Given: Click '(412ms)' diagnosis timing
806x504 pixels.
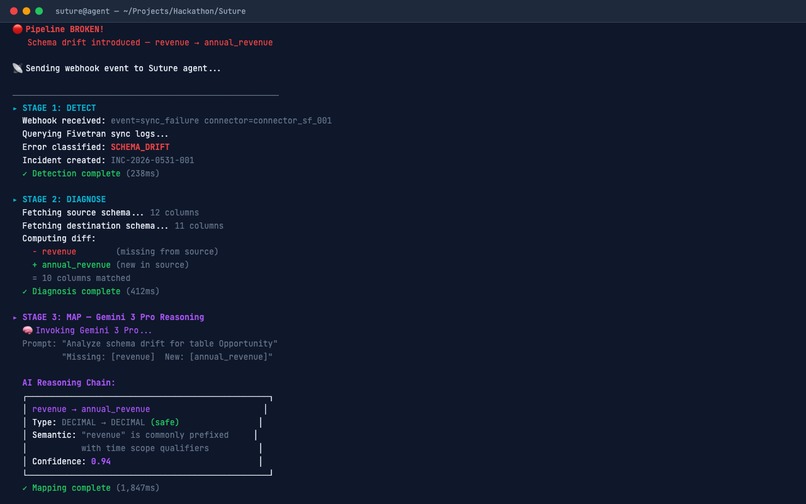Looking at the screenshot, I should click(x=142, y=292).
